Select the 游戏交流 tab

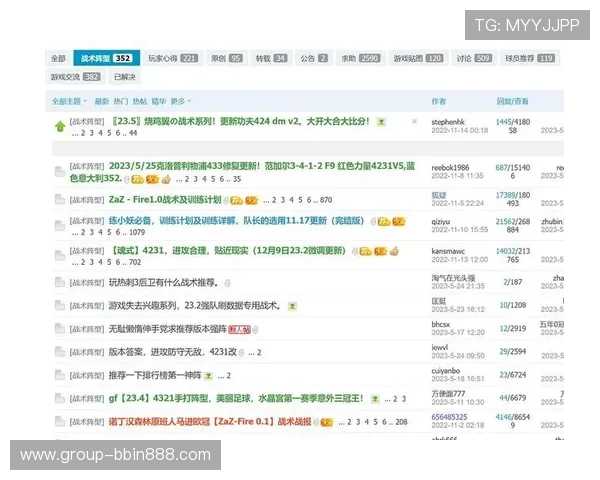pyautogui.click(x=75, y=77)
